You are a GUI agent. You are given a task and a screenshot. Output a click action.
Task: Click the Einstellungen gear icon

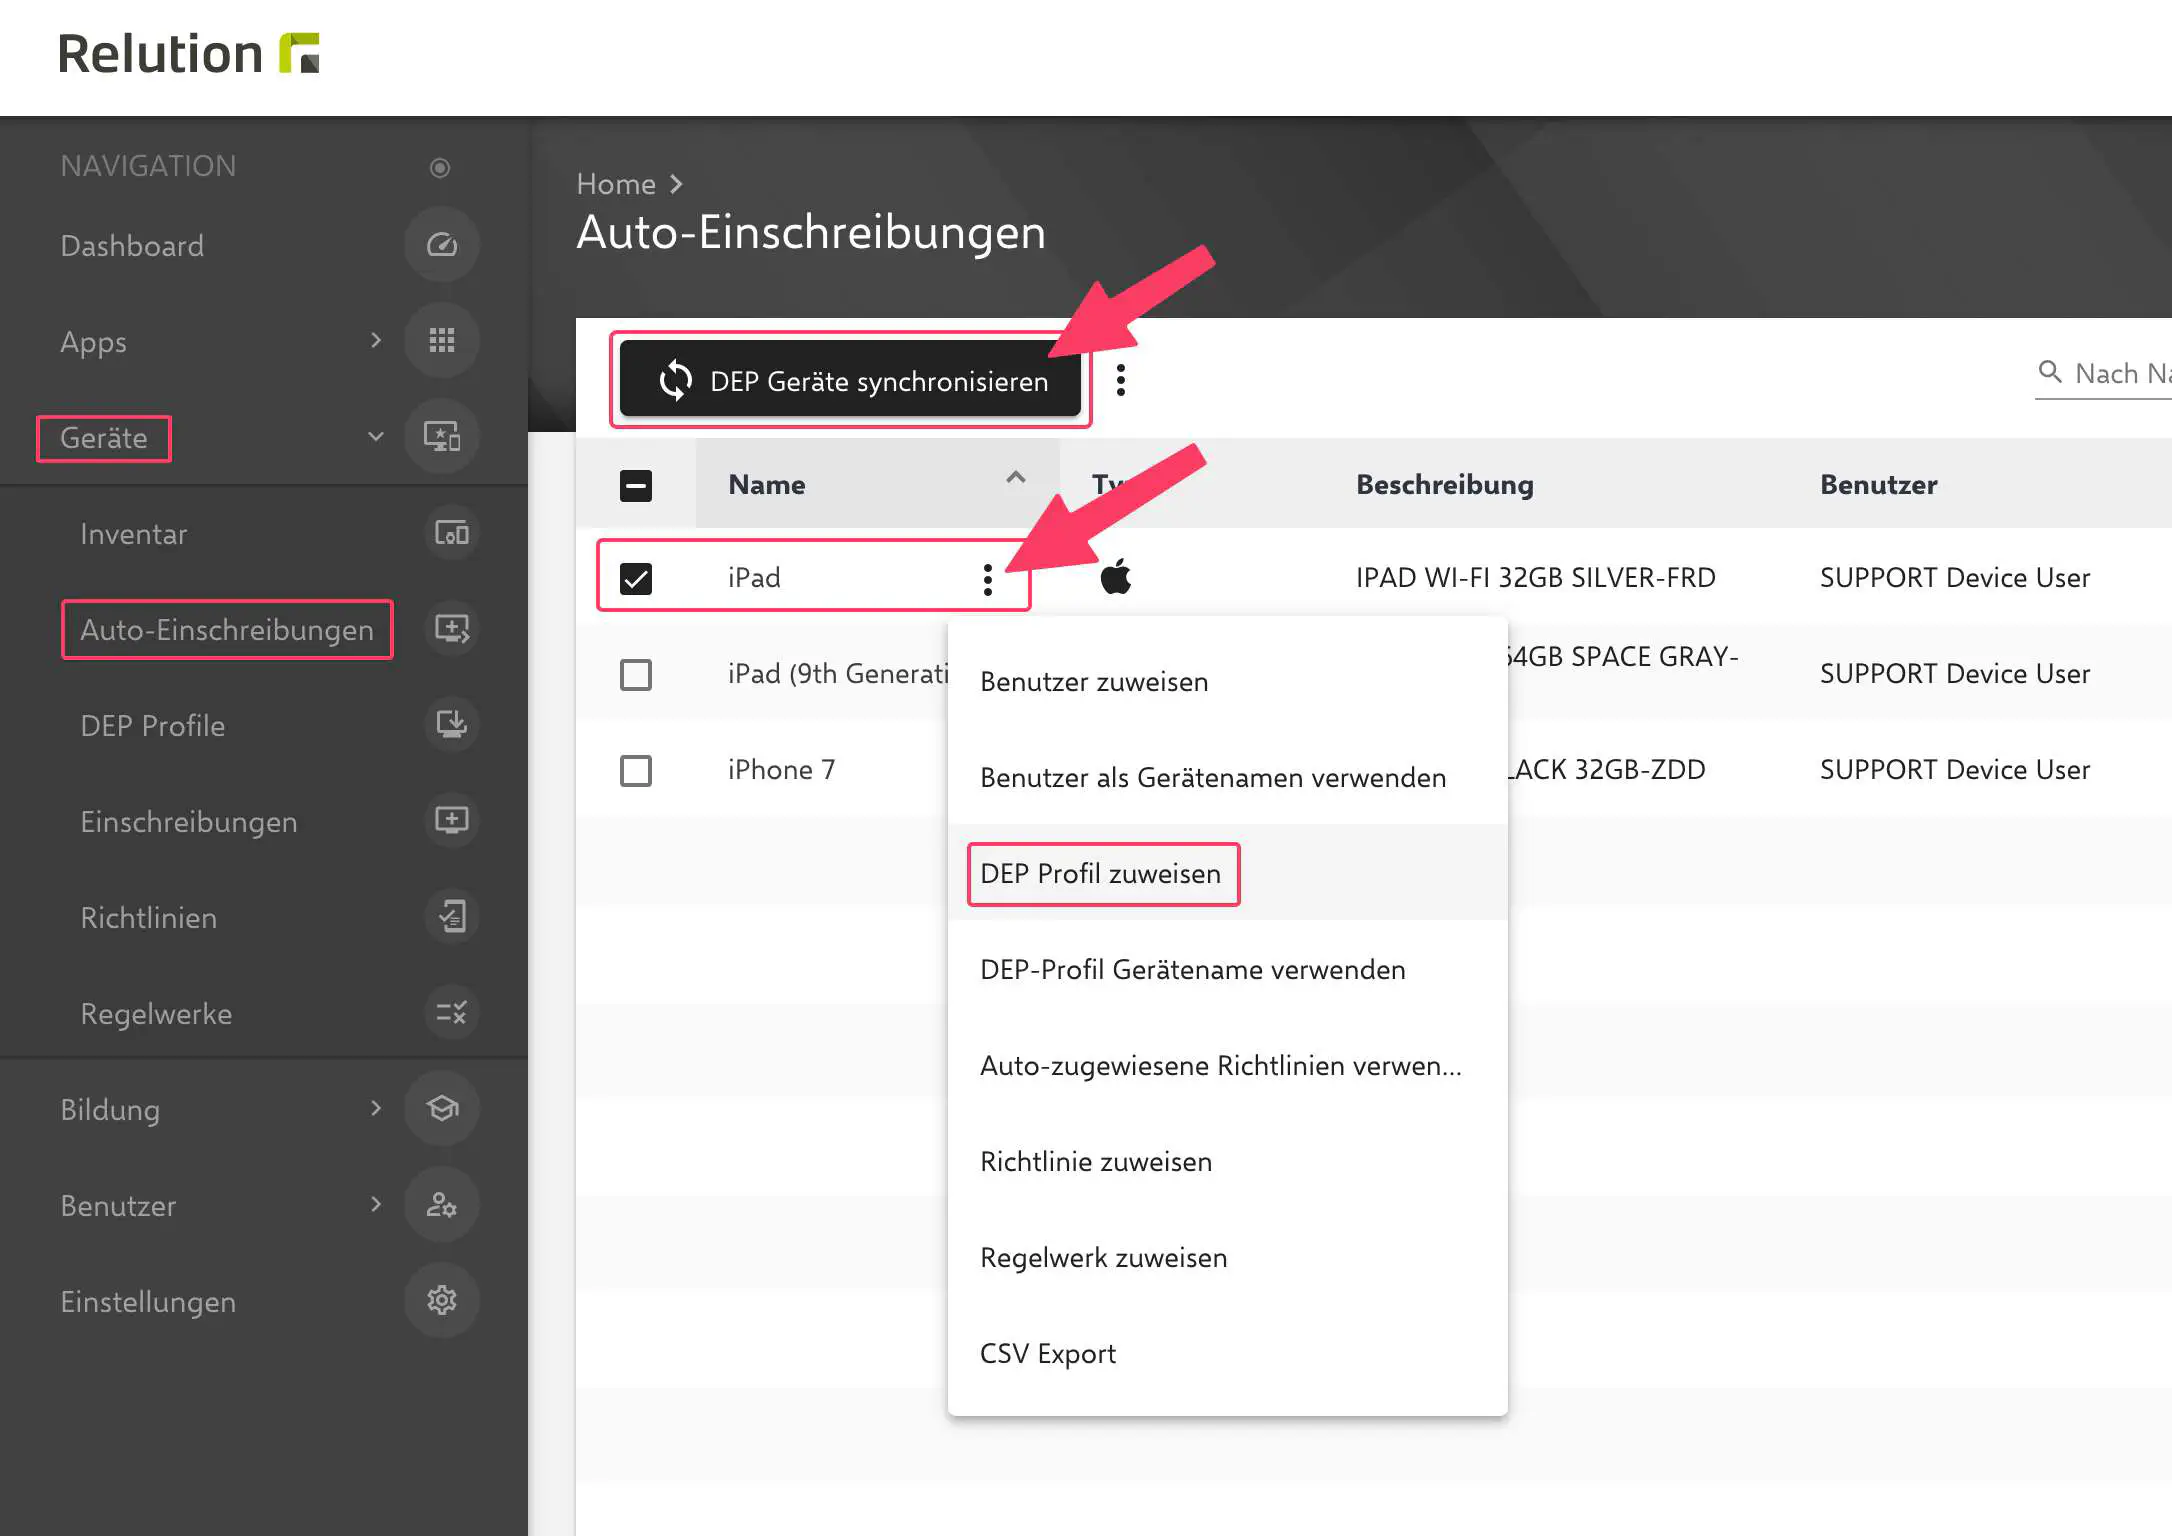tap(442, 1300)
